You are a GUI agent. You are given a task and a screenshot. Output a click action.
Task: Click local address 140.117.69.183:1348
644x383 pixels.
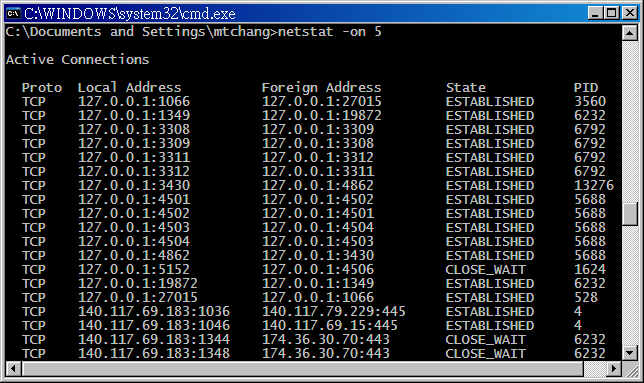tap(154, 353)
